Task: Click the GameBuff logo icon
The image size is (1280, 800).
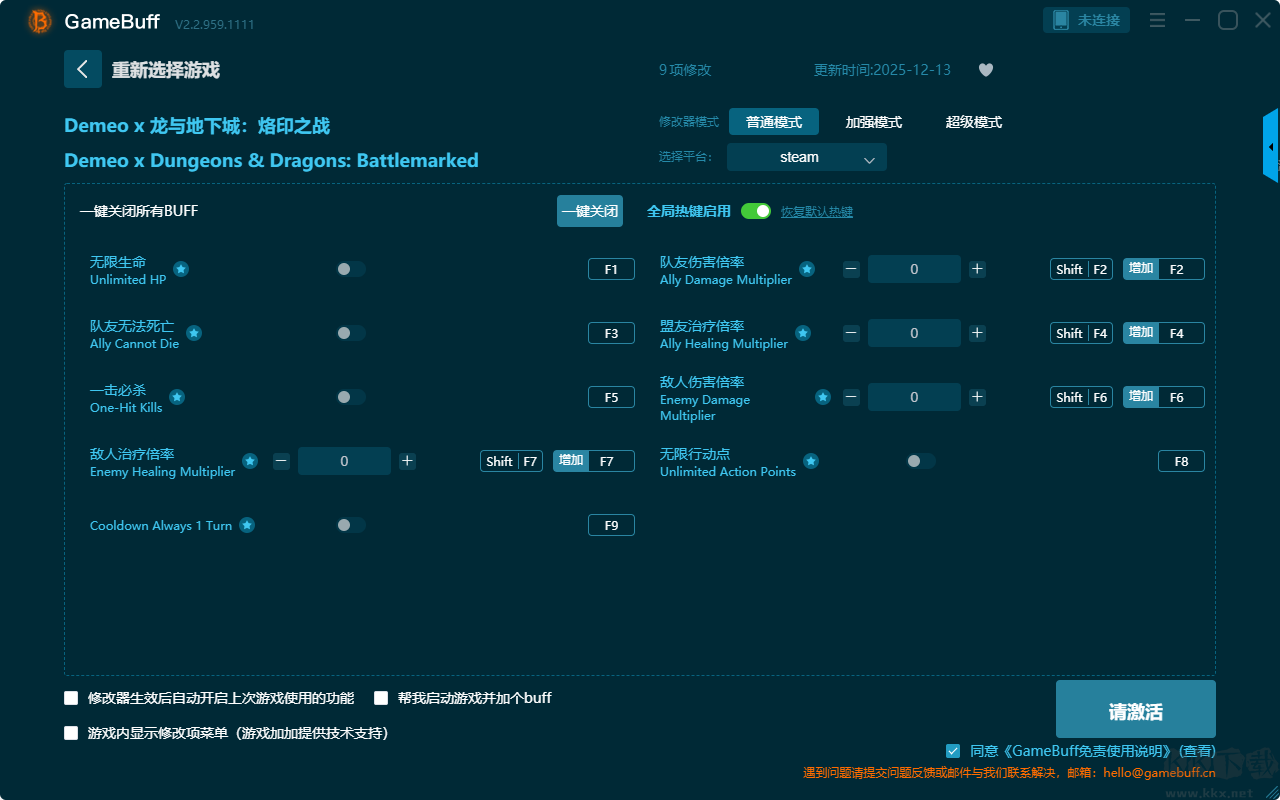Action: coord(40,21)
